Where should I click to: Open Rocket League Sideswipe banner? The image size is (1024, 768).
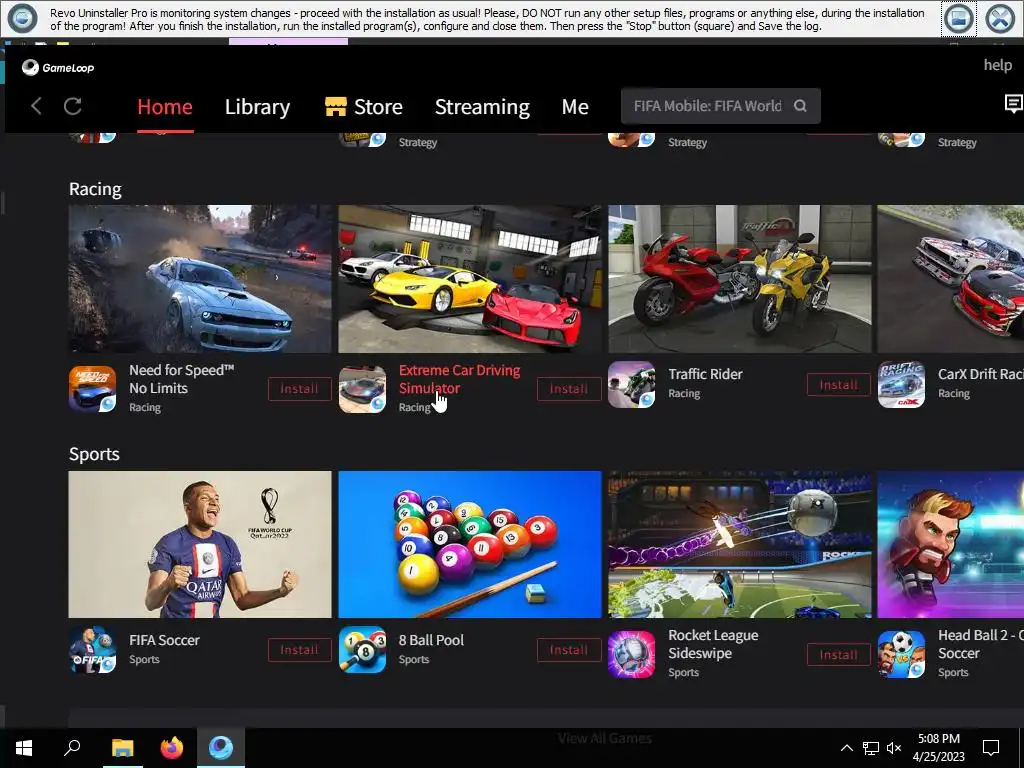point(739,544)
